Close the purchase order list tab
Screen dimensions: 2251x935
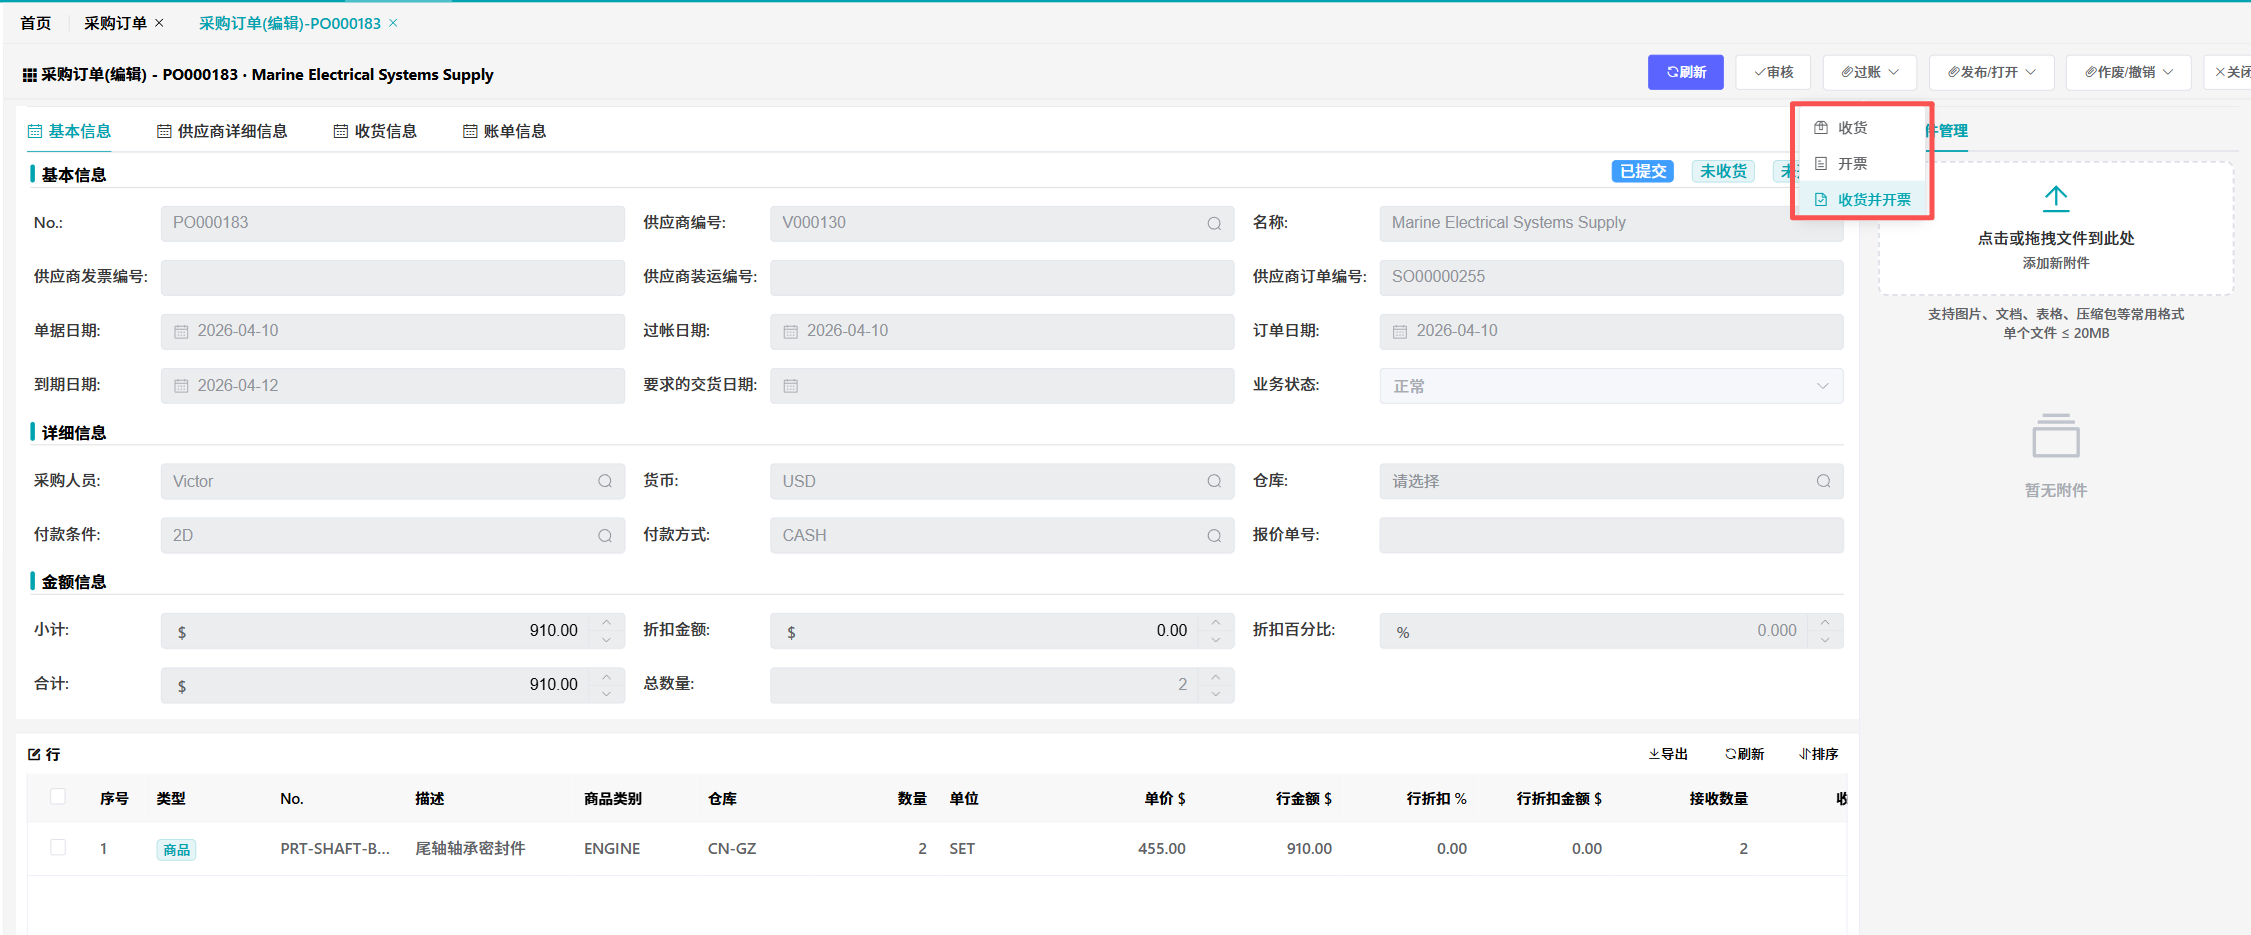(x=159, y=23)
